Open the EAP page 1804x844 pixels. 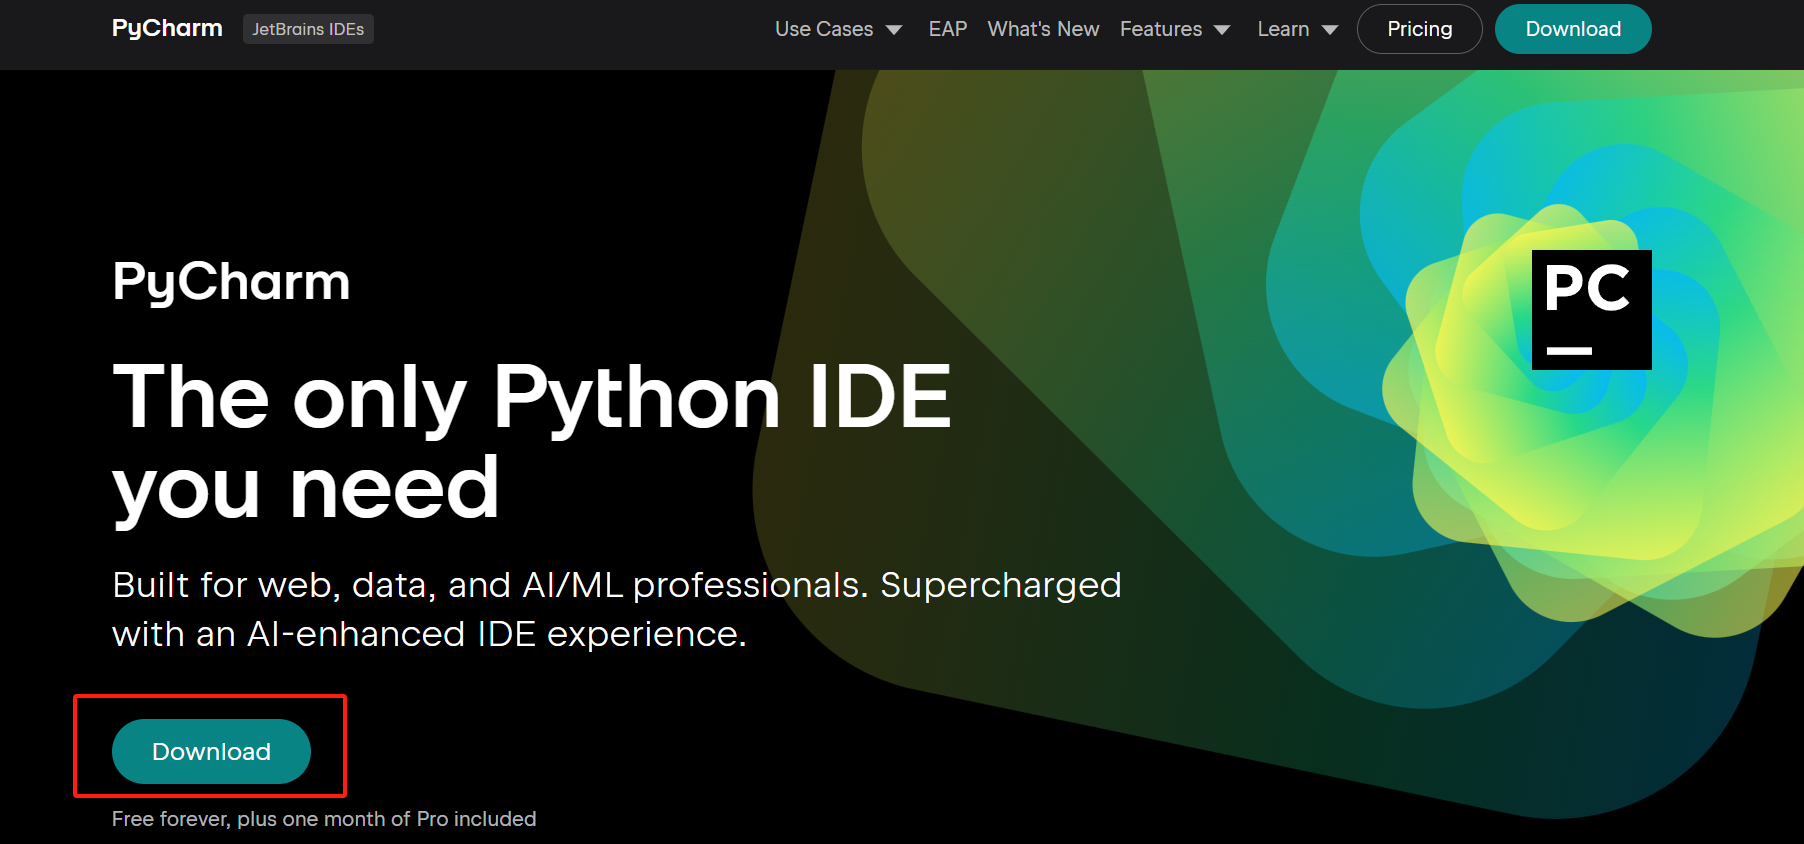coord(947,29)
